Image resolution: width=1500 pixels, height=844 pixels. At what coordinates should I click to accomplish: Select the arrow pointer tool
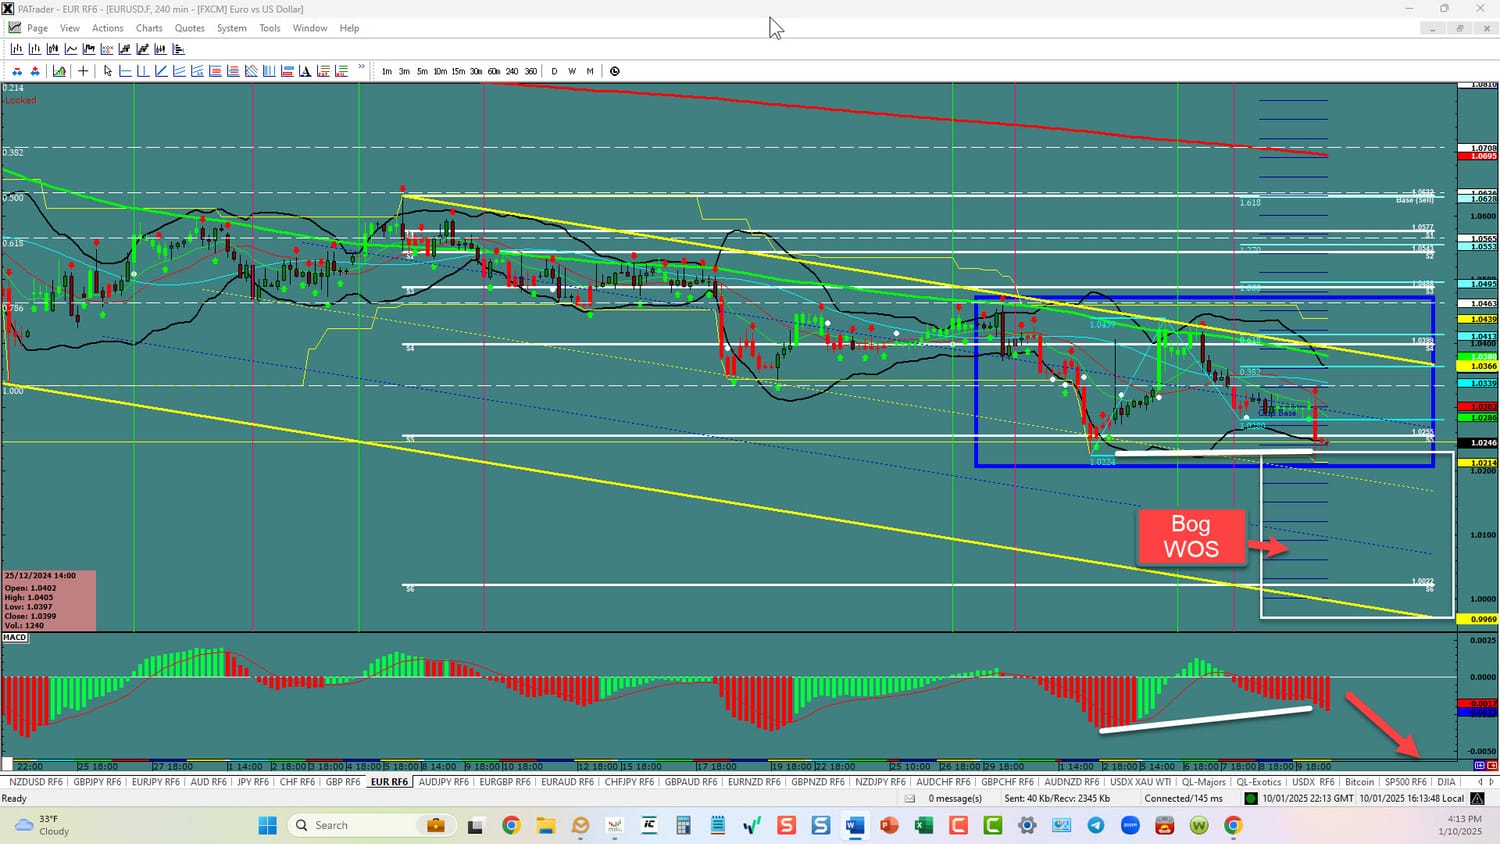pyautogui.click(x=108, y=71)
